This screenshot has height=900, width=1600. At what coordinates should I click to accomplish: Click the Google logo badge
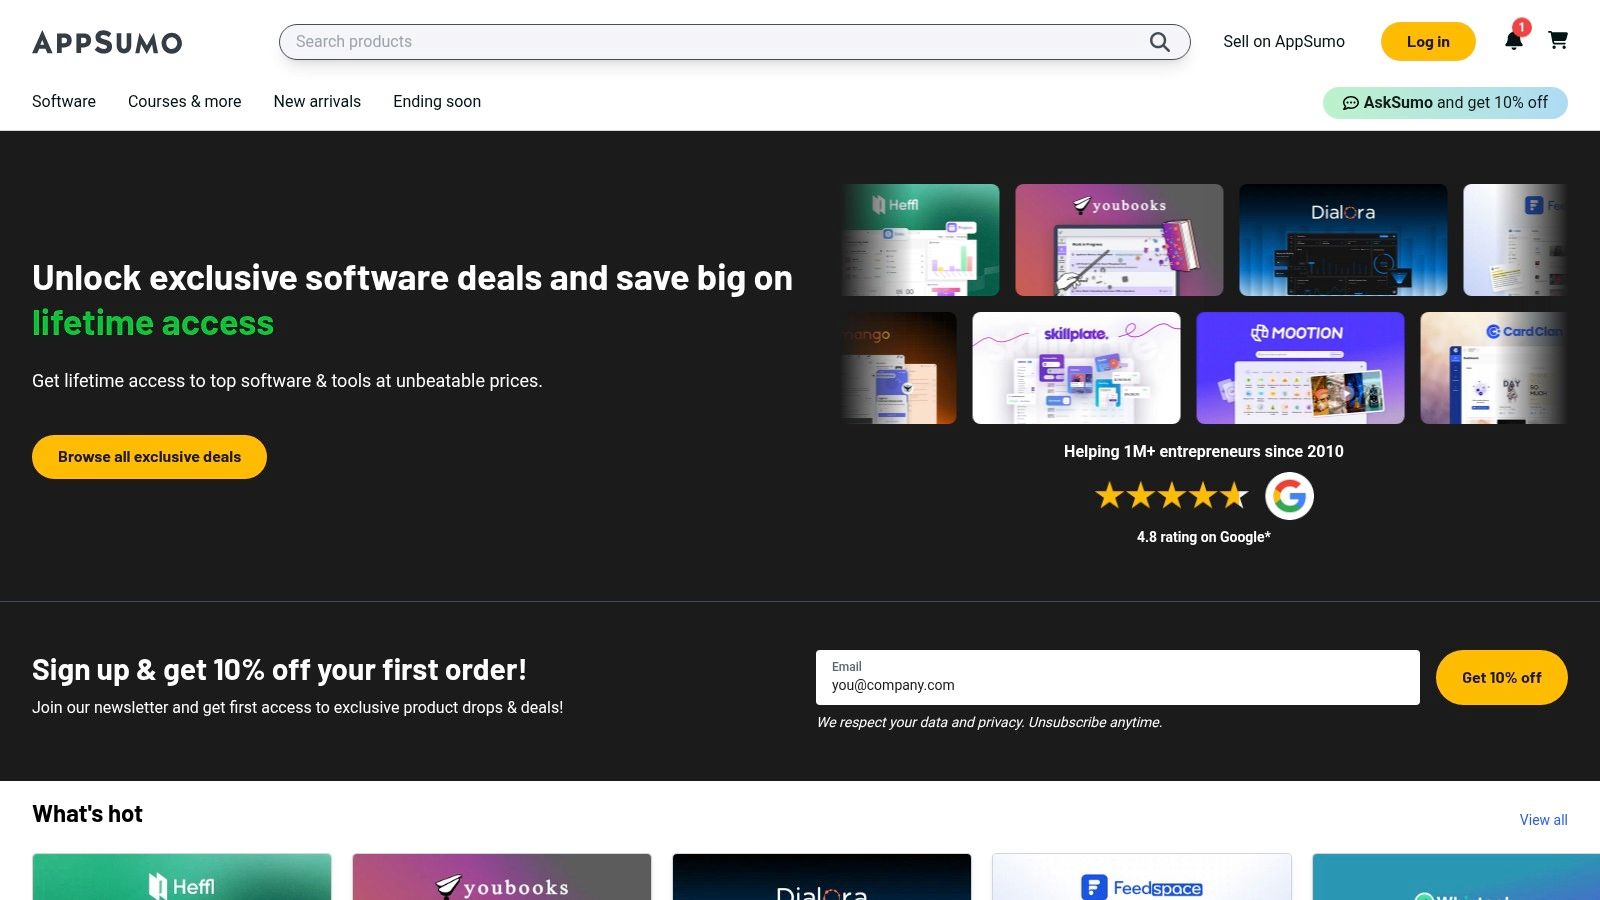[1289, 496]
